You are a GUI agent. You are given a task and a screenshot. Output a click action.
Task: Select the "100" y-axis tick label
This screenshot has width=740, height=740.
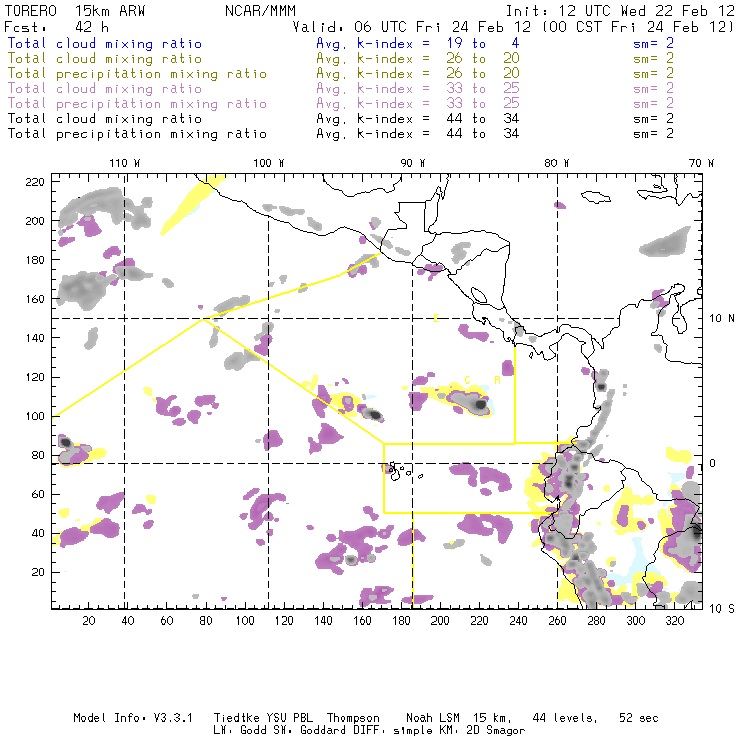35,416
